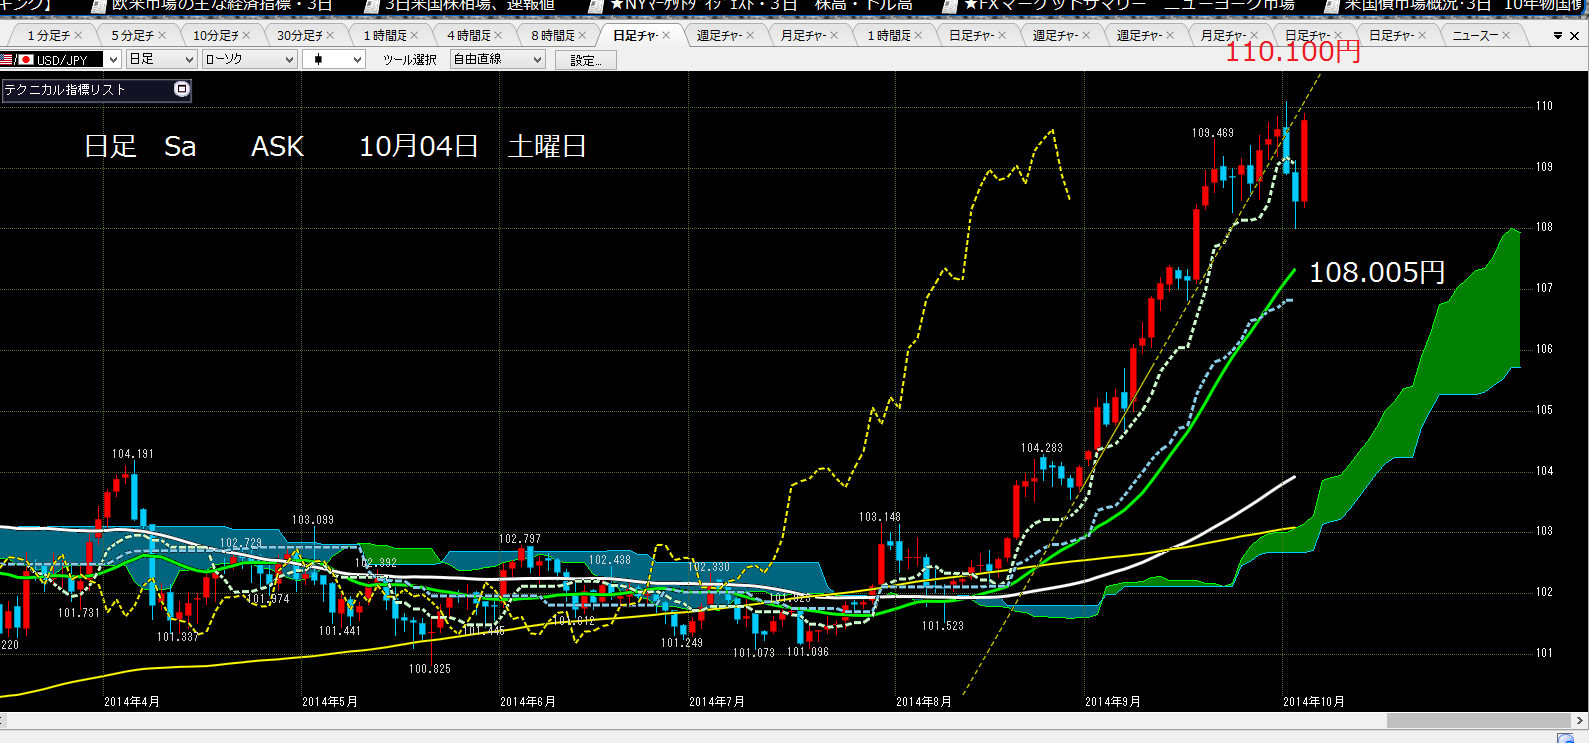Screen dimensions: 1589x743
Task: Switch to the 10分足 tab
Action: (216, 36)
